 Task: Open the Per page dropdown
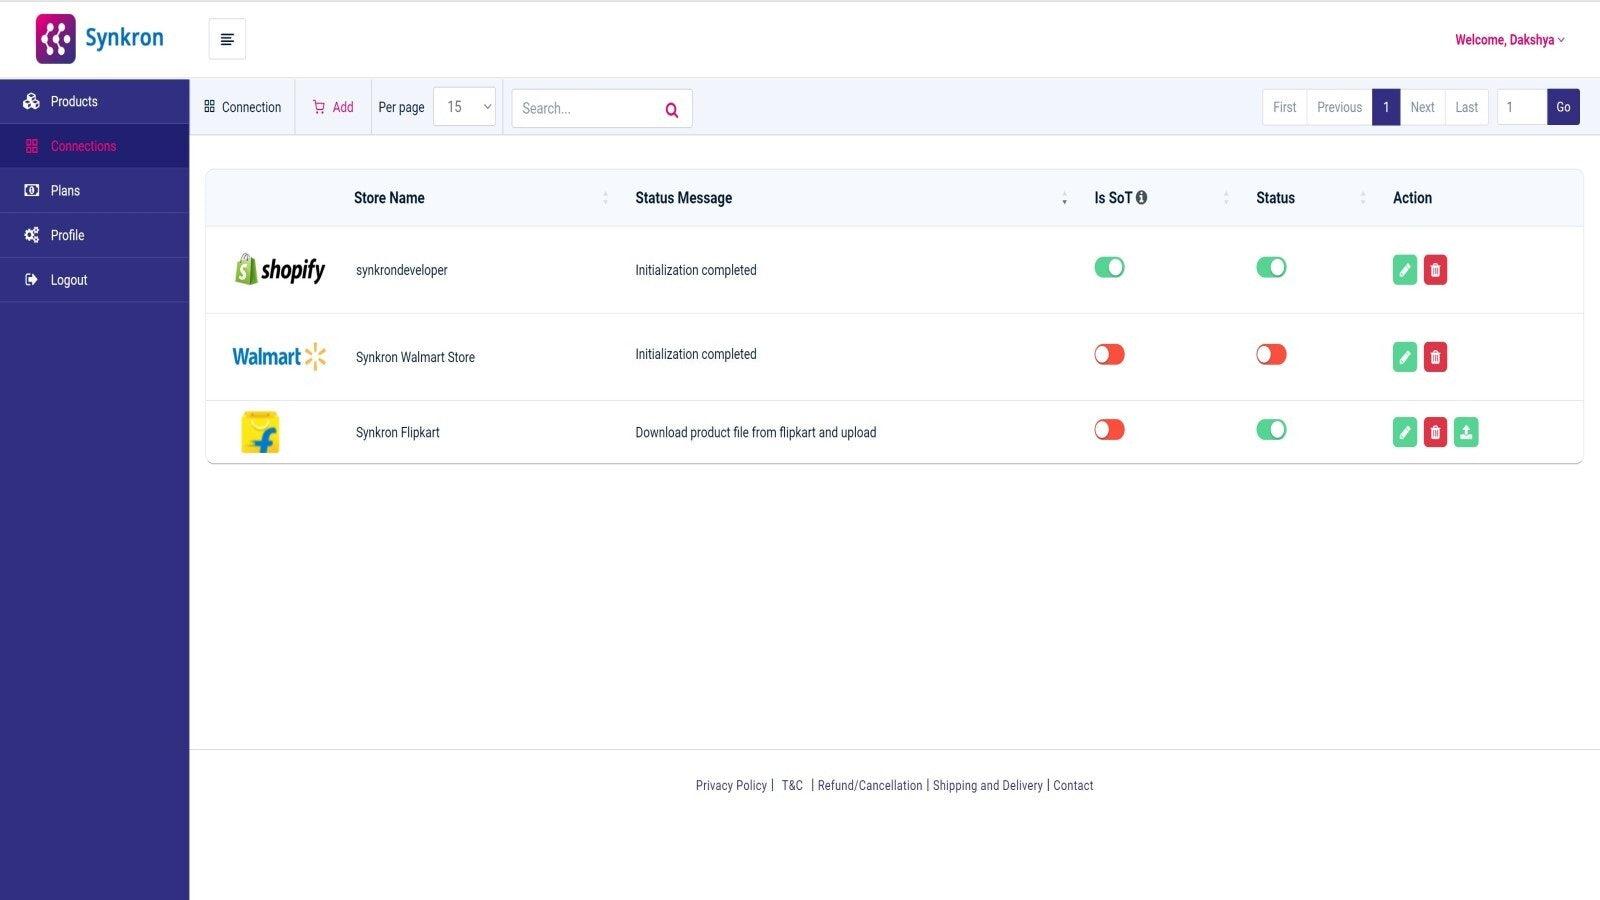click(464, 106)
